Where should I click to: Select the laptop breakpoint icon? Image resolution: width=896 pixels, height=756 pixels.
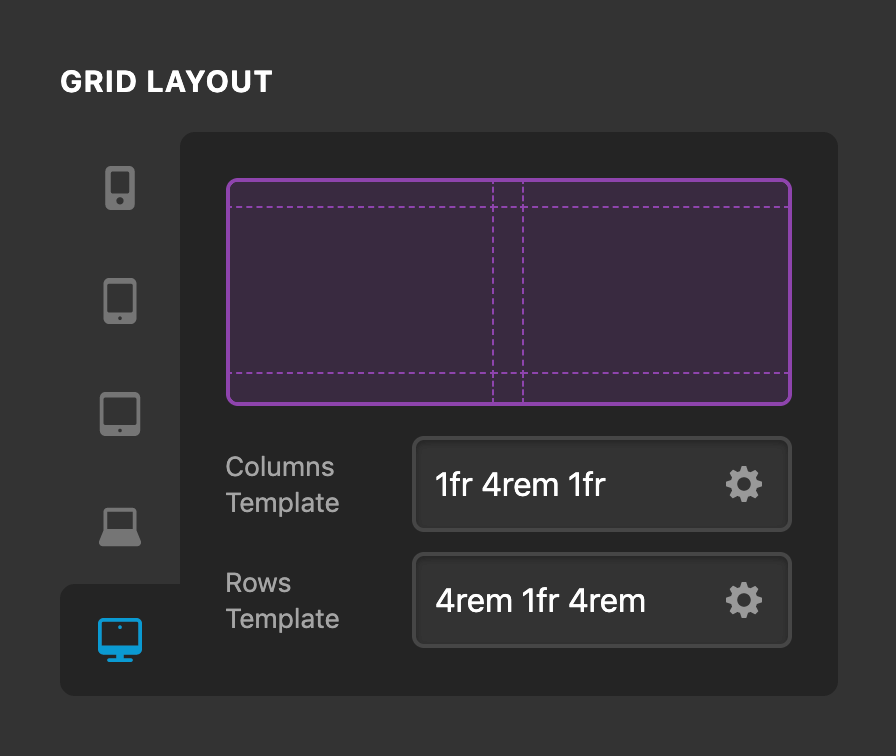(120, 527)
